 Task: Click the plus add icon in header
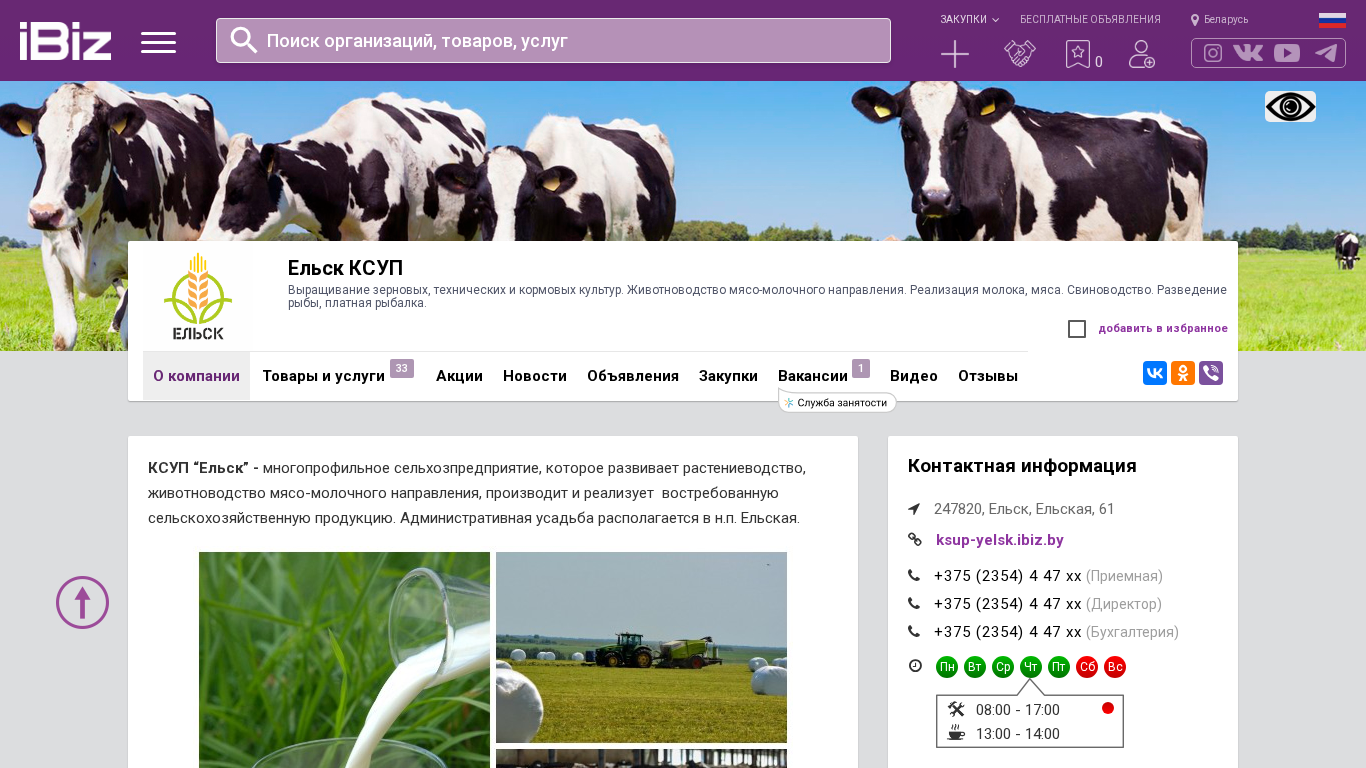point(955,54)
